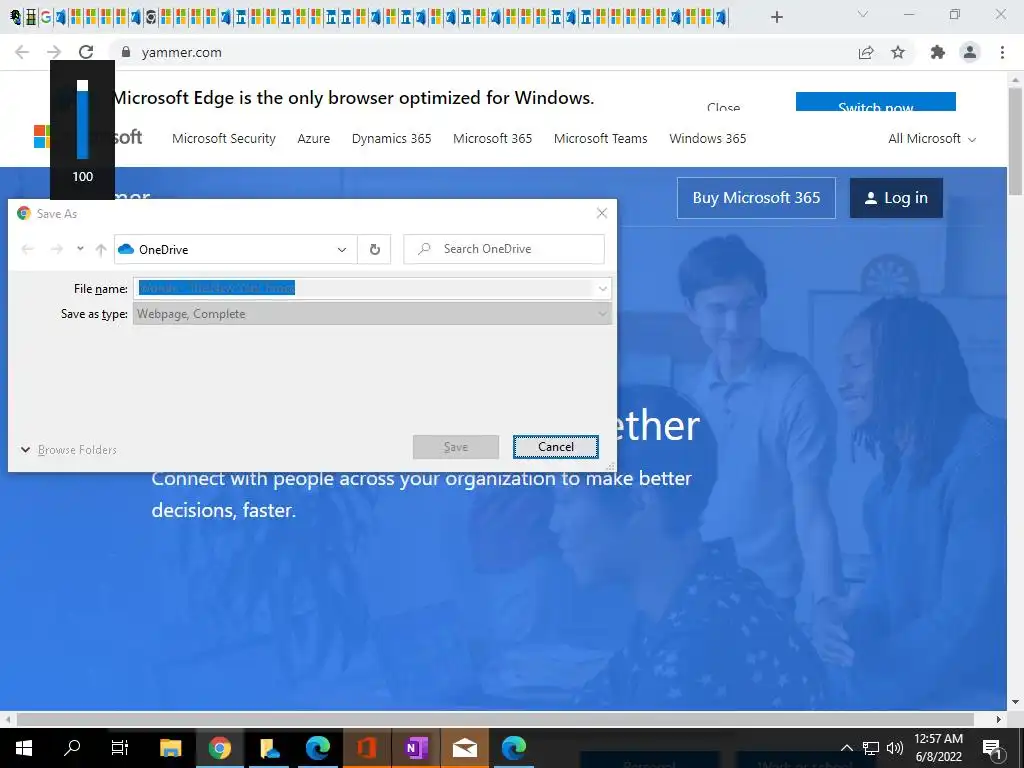1024x768 pixels.
Task: Open Task View on taskbar
Action: (120, 748)
